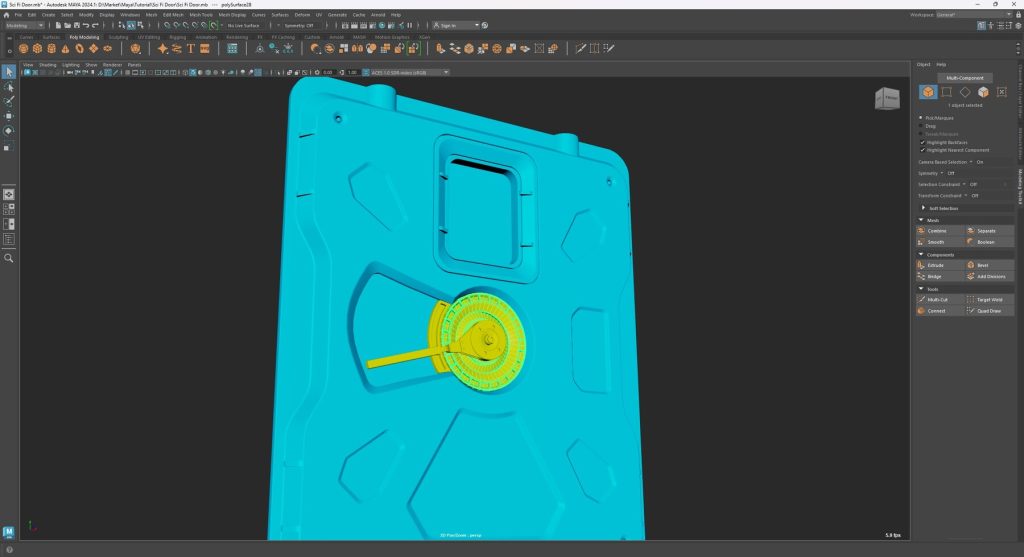Screen dimensions: 1024x557
Task: Open the Edit Mesh menu
Action: (173, 14)
